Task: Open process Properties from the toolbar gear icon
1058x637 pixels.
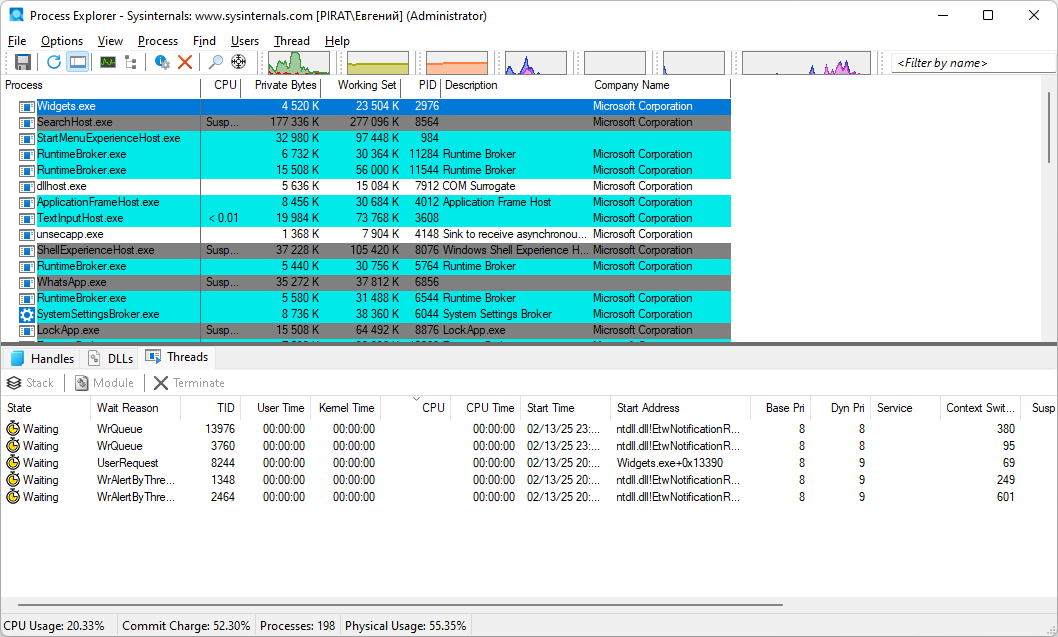Action: pyautogui.click(x=162, y=62)
